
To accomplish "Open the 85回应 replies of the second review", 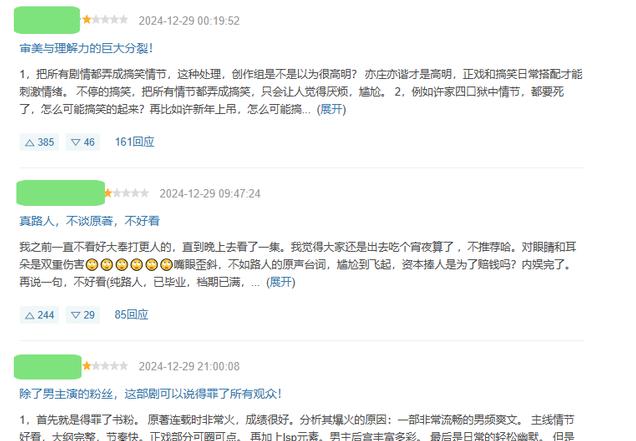I will pos(131,315).
